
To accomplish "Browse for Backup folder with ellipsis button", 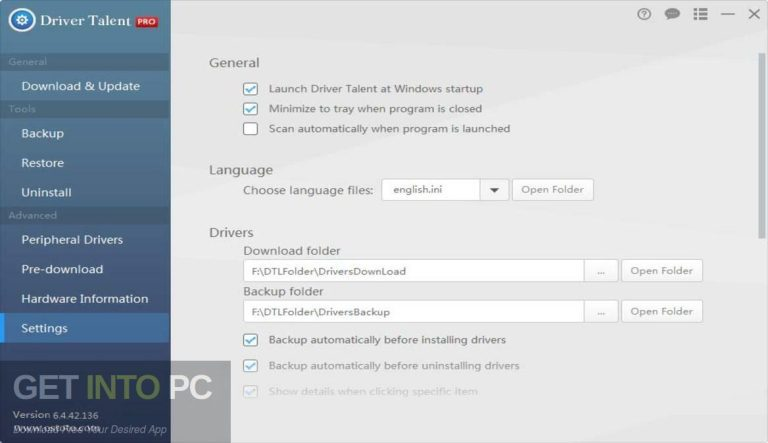I will tap(600, 312).
